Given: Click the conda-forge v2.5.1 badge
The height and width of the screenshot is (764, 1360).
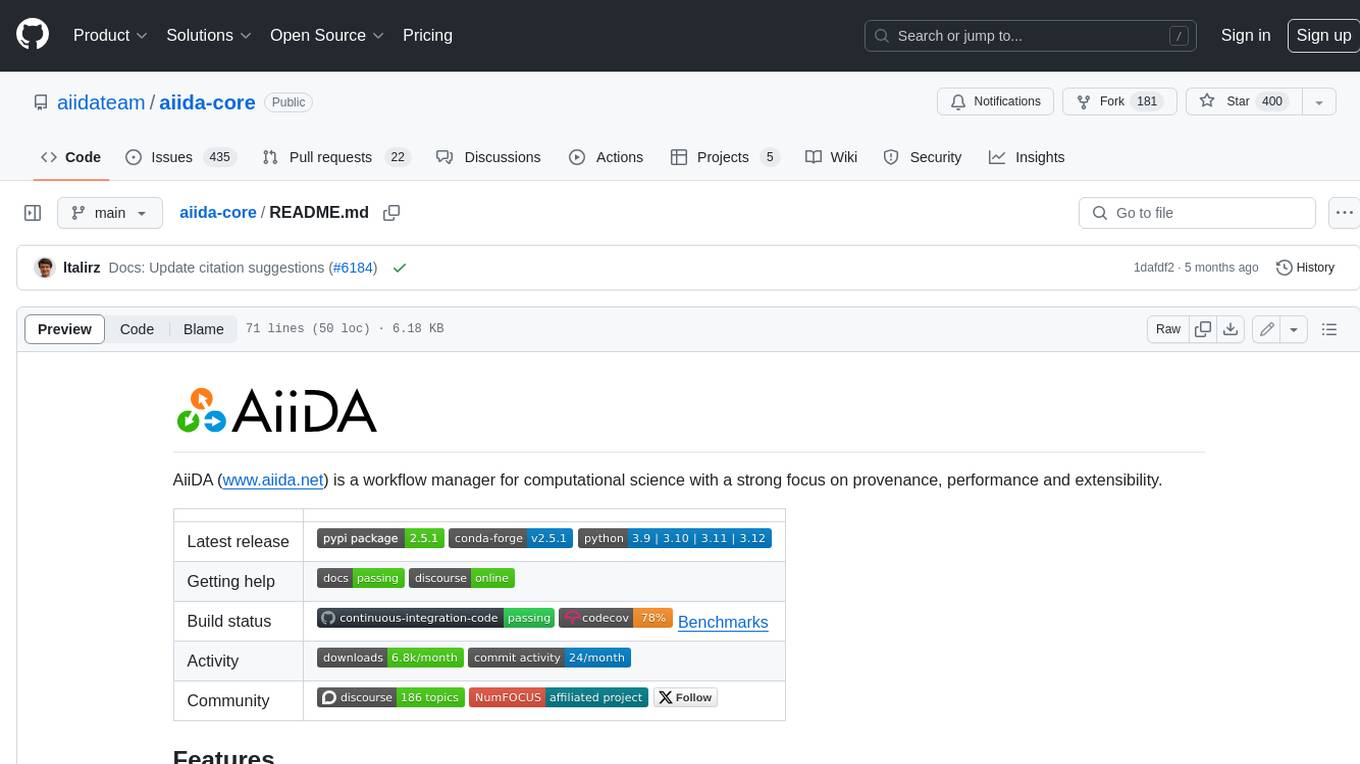Looking at the screenshot, I should coord(510,538).
